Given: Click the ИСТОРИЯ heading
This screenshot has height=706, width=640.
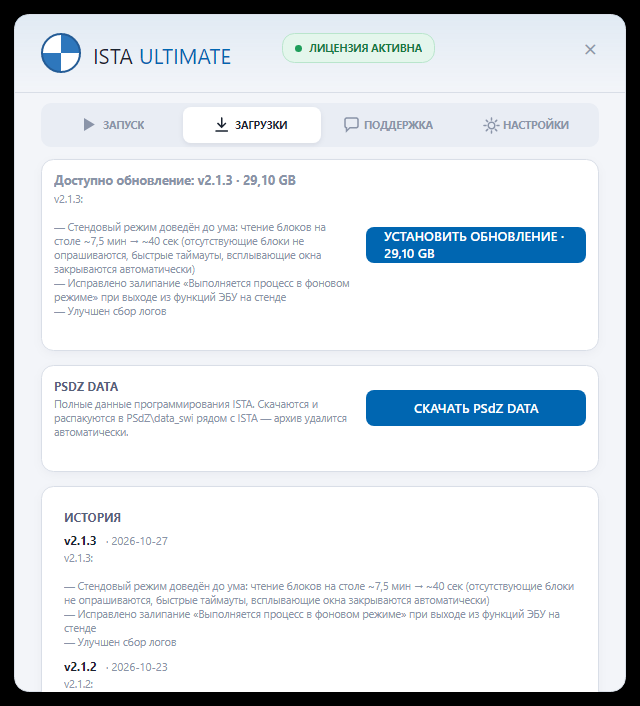Looking at the screenshot, I should coord(92,517).
